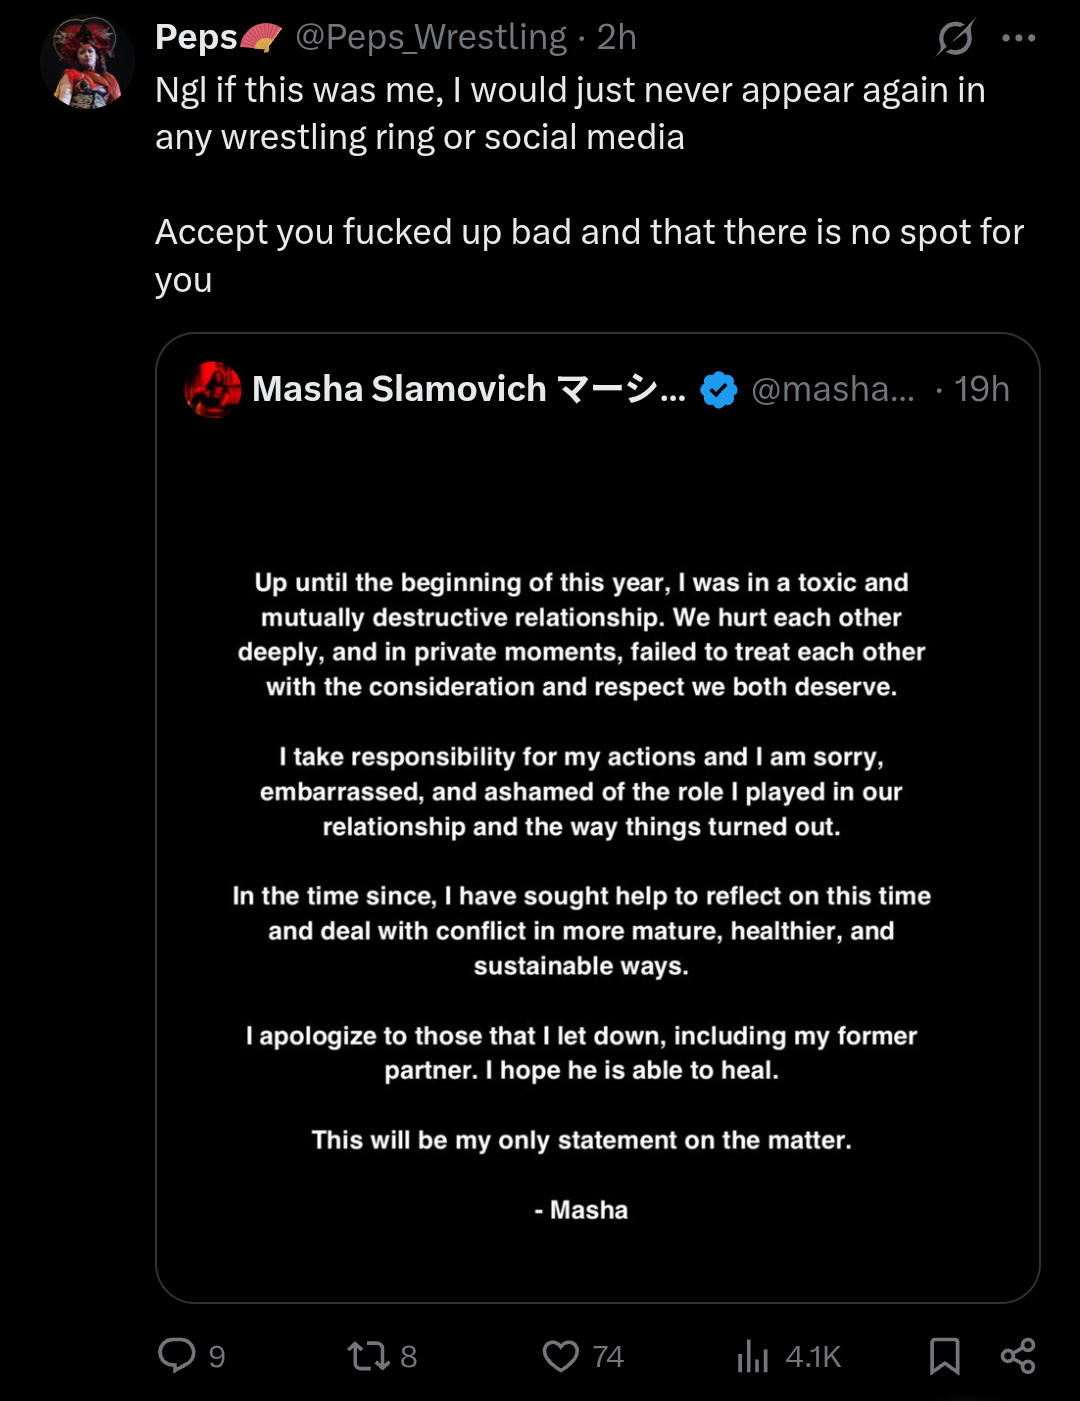Viewport: 1080px width, 1401px height.
Task: Click the 2h post timestamp
Action: (617, 38)
